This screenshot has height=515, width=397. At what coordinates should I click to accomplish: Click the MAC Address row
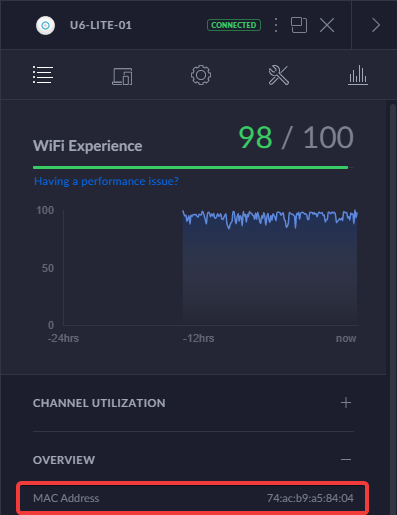pyautogui.click(x=193, y=498)
